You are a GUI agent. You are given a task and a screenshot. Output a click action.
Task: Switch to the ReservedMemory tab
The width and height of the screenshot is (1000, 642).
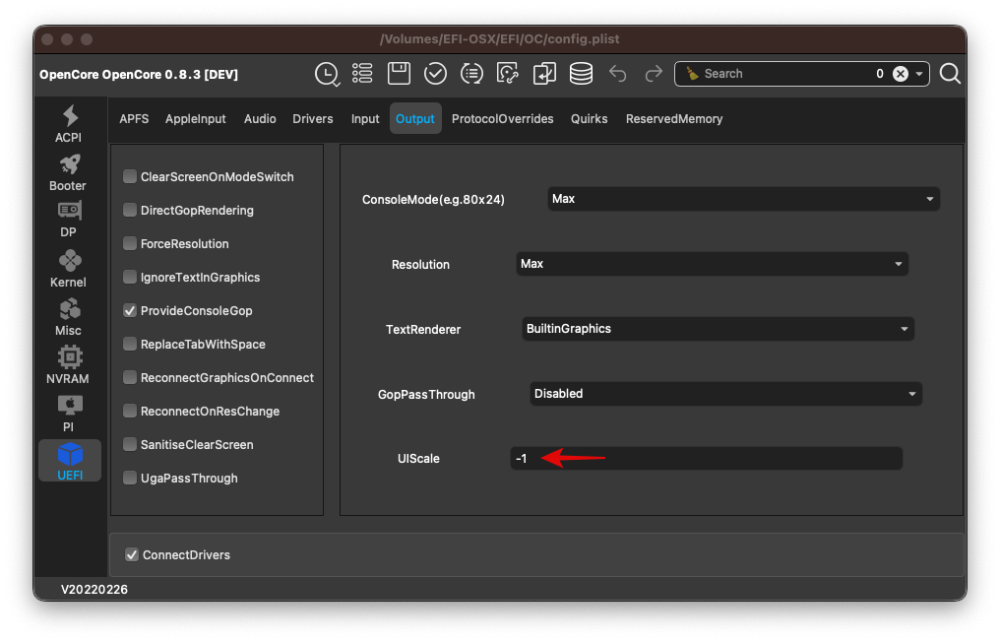click(x=674, y=119)
